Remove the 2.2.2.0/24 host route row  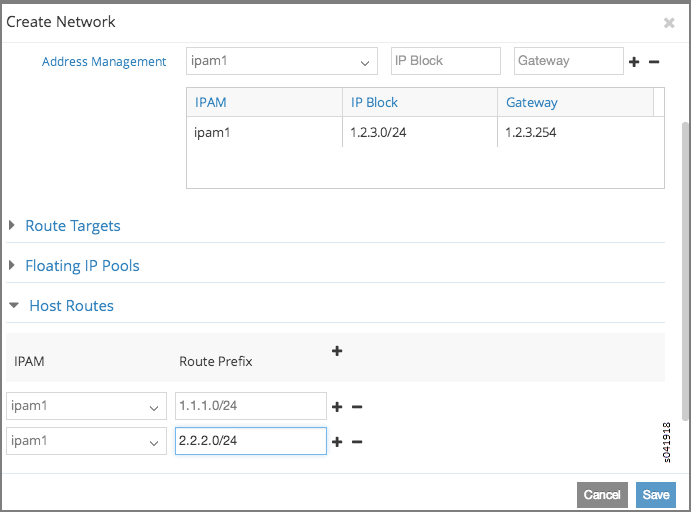(x=357, y=442)
